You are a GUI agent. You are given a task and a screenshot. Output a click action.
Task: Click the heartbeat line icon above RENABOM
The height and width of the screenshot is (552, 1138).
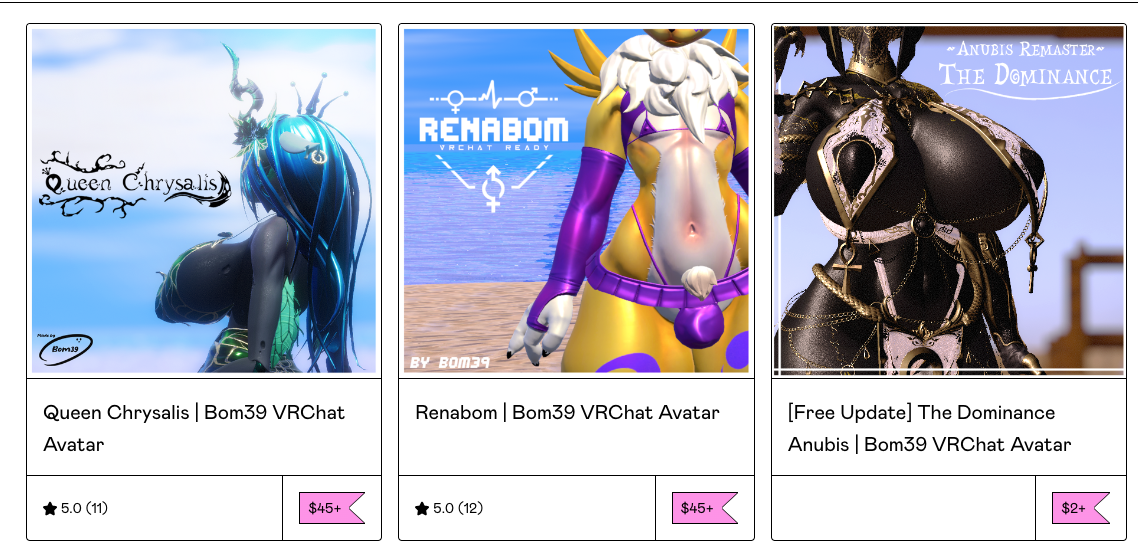(494, 95)
